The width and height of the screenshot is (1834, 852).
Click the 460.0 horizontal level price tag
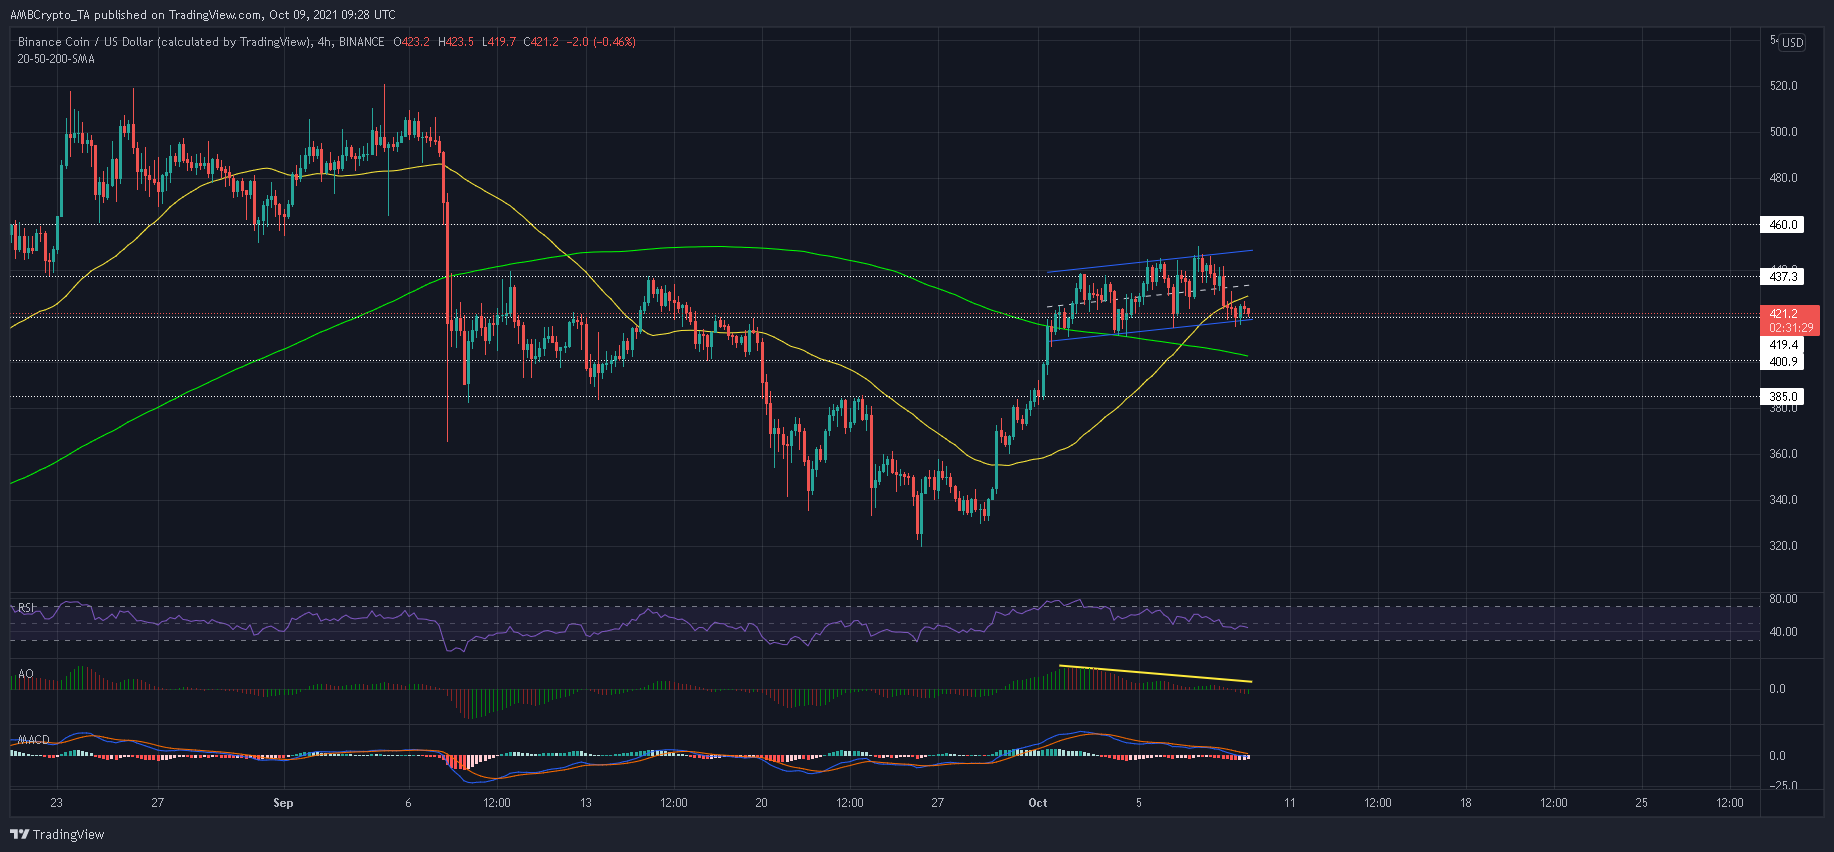point(1783,225)
